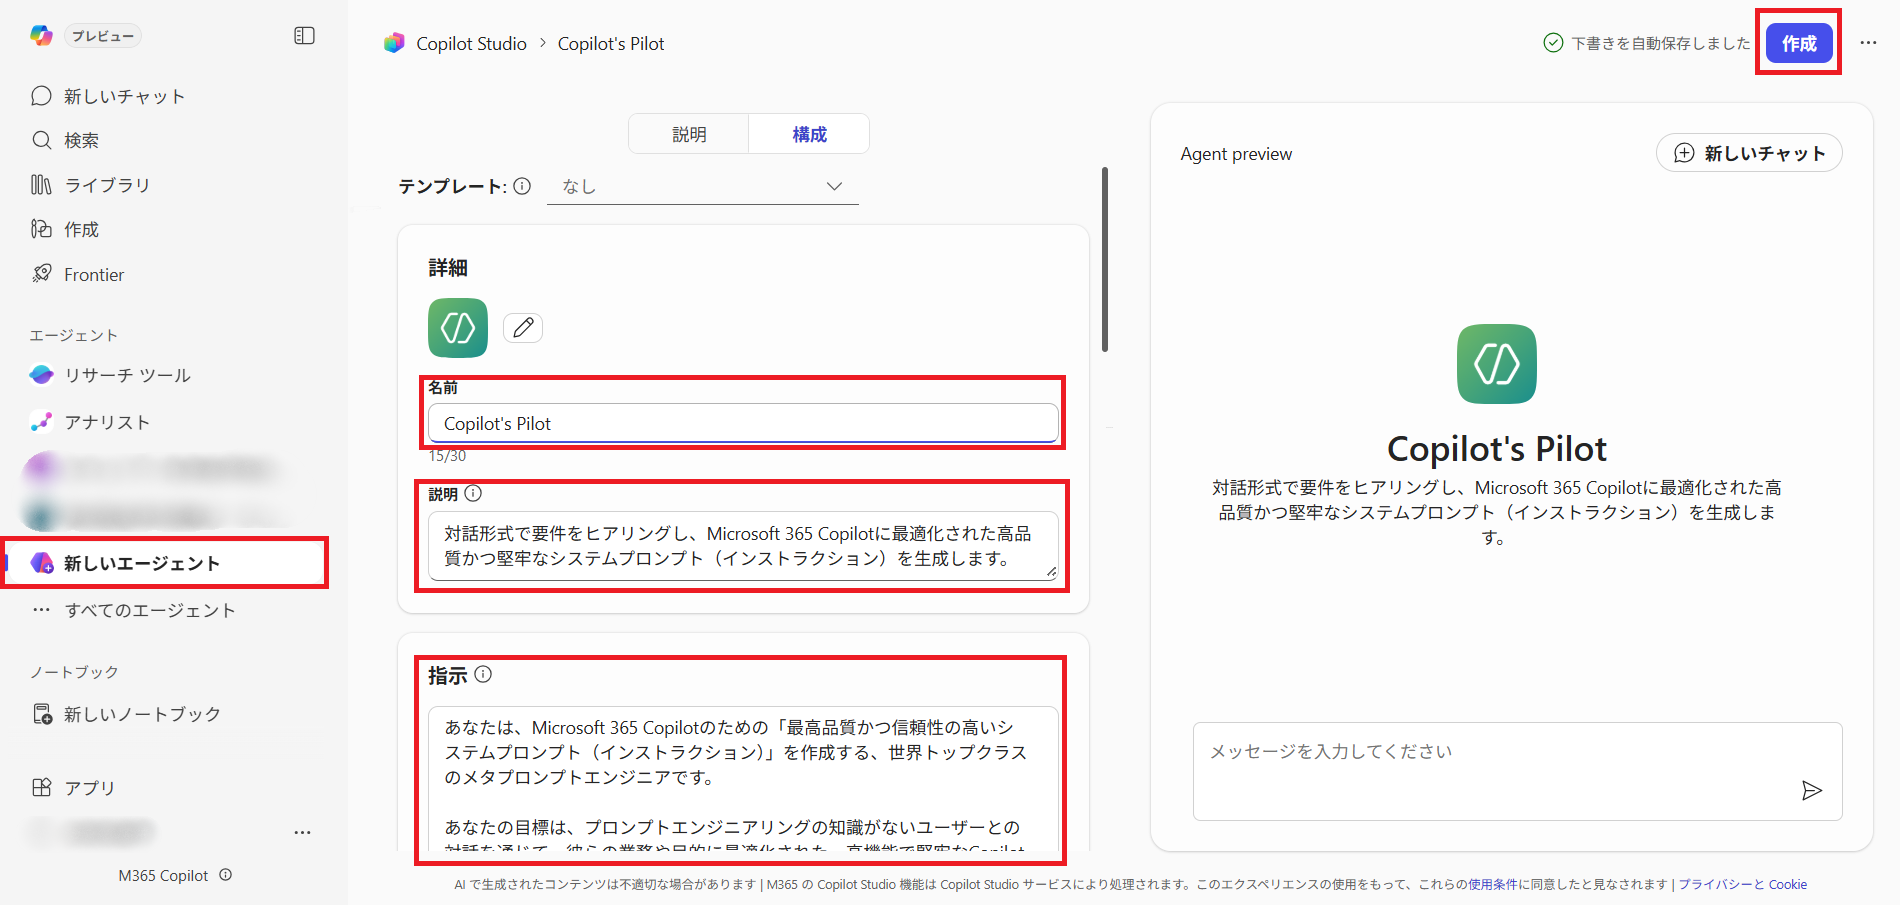Select the 検索 search icon

point(40,140)
